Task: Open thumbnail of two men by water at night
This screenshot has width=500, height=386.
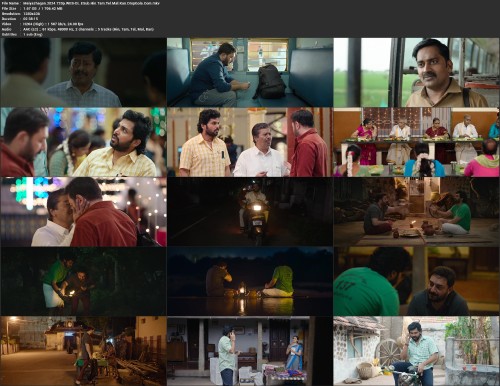Action: point(250,281)
